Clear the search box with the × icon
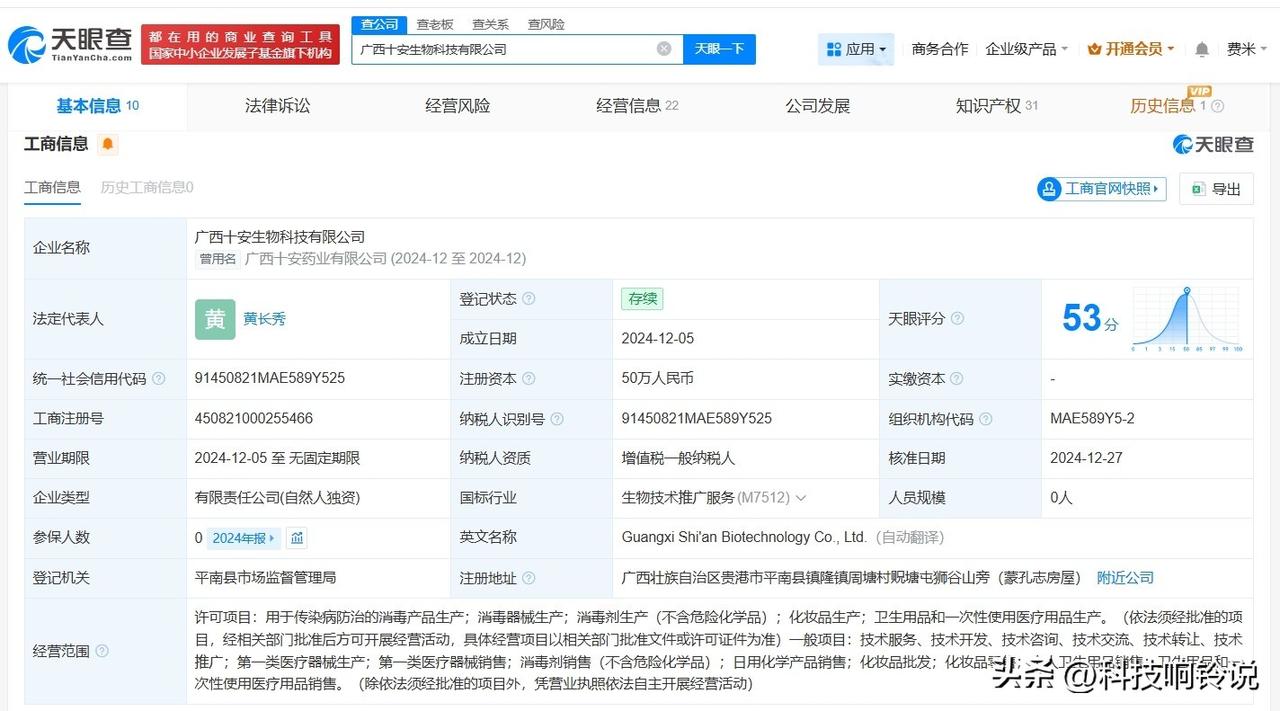1280x711 pixels. pos(663,48)
